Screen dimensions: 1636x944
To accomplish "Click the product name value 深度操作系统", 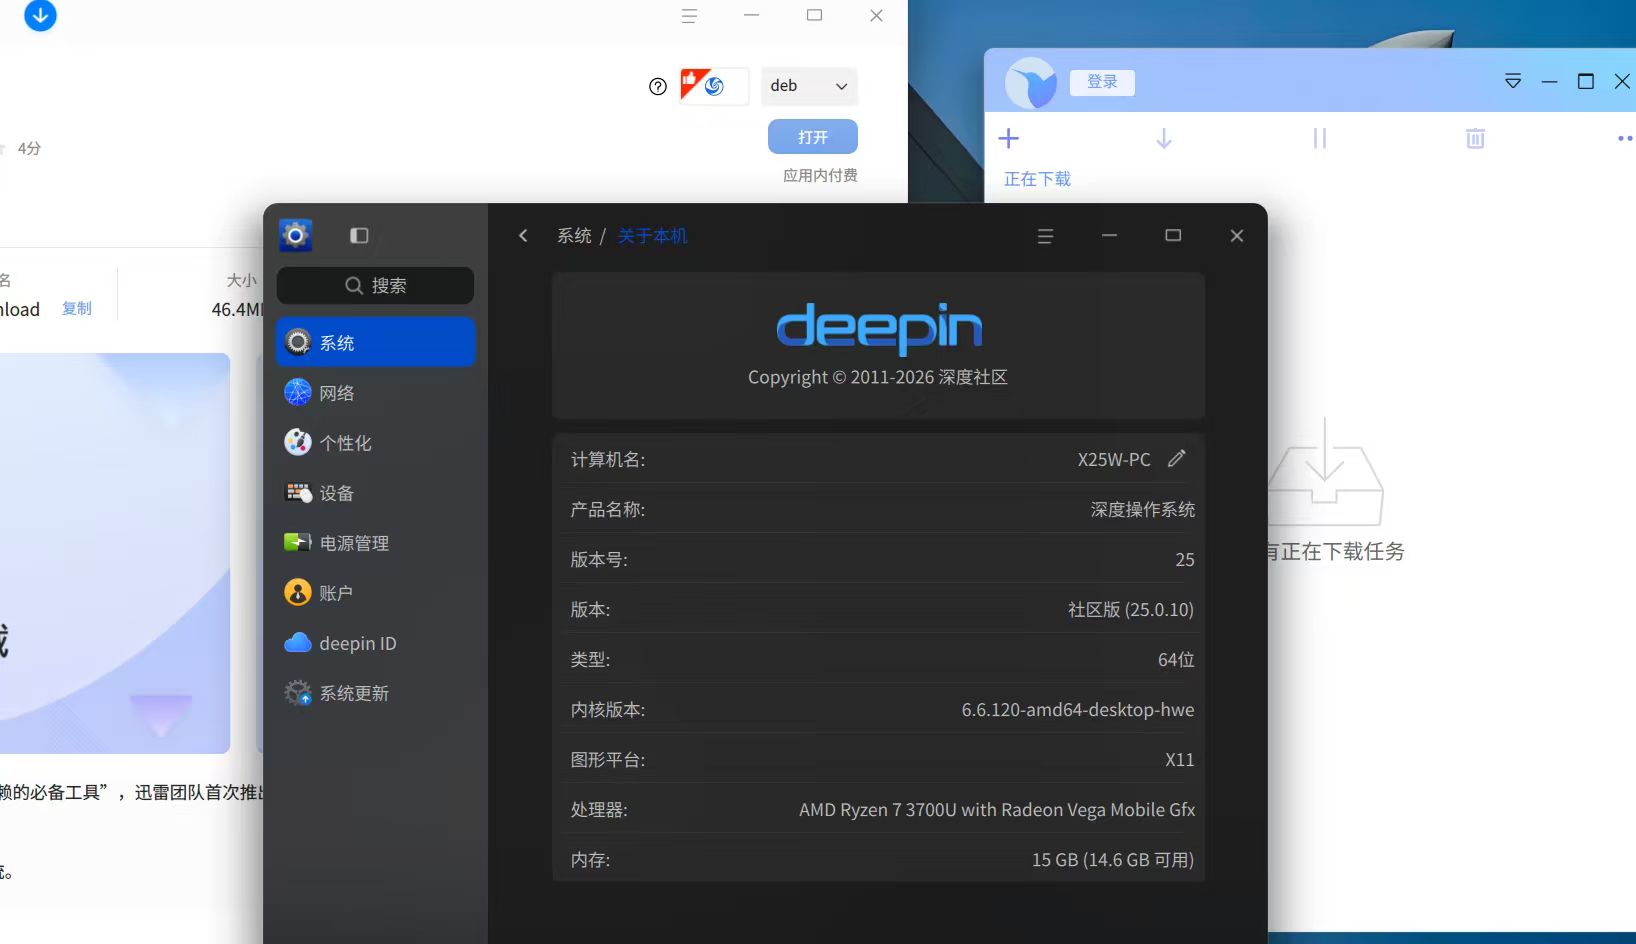I will [1143, 509].
